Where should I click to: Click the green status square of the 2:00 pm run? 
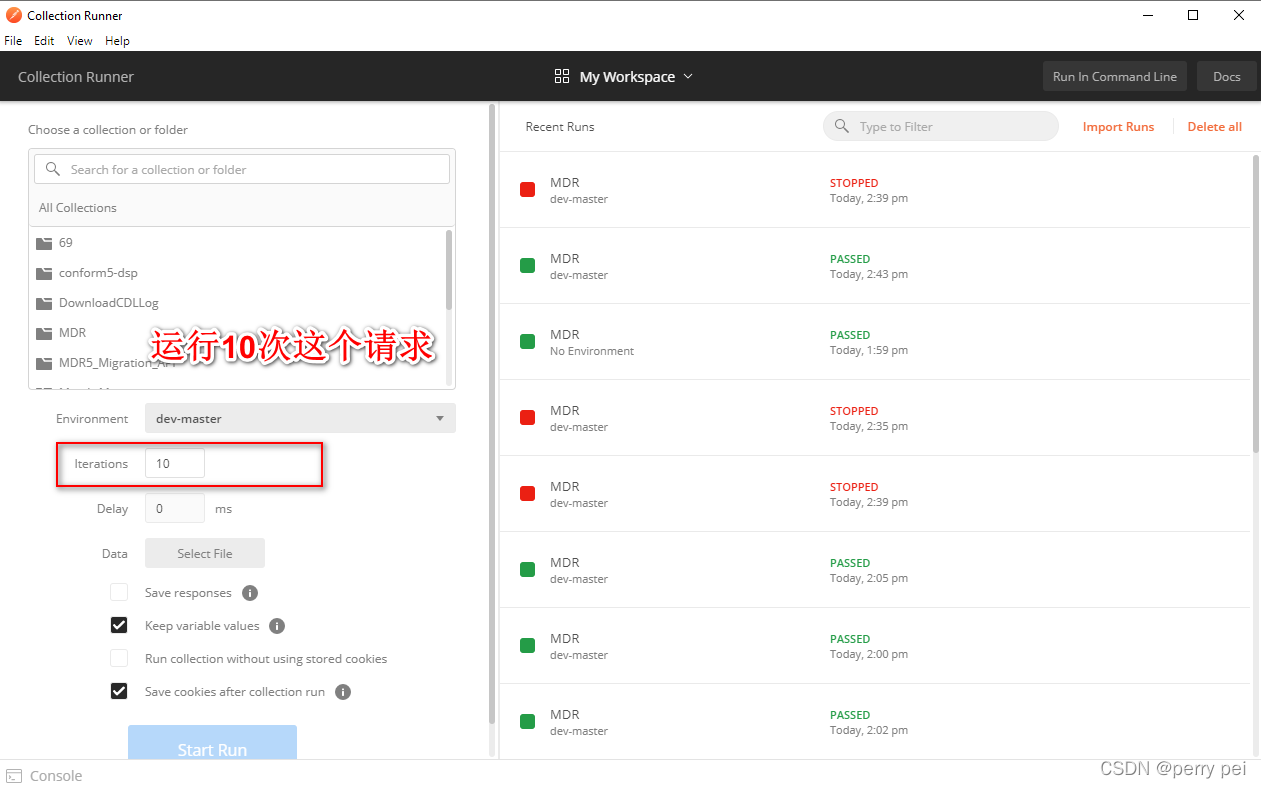click(527, 646)
